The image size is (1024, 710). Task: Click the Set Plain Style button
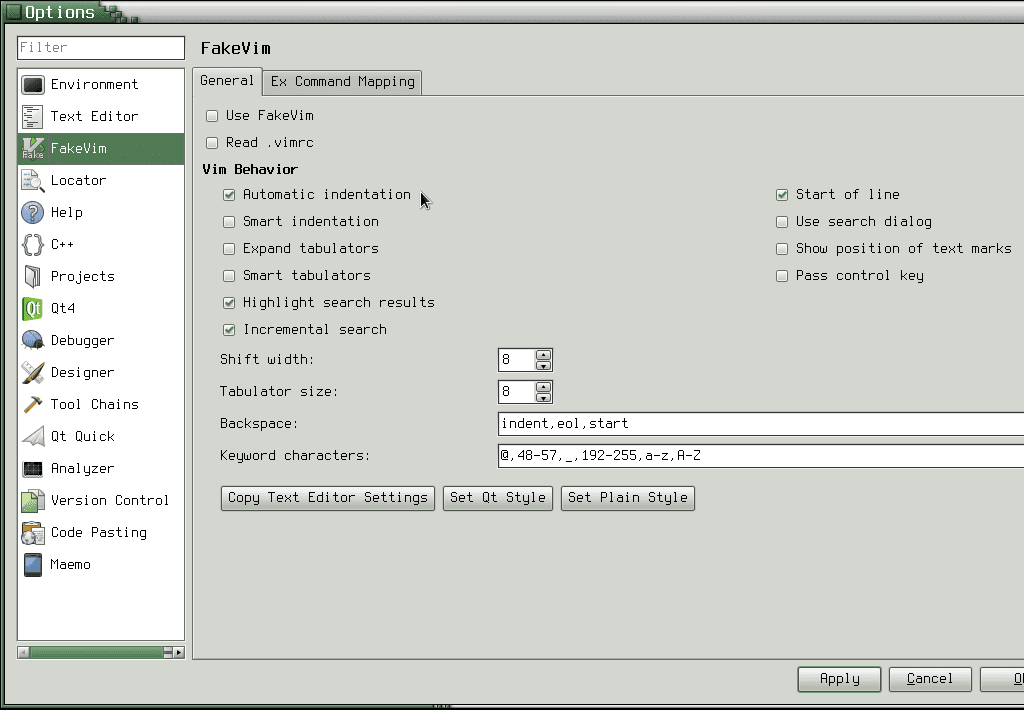click(x=628, y=498)
